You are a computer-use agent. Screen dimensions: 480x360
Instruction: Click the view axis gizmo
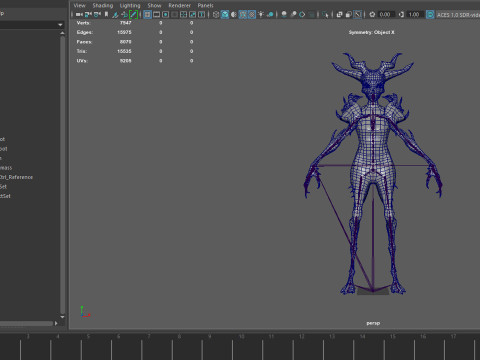[85, 311]
